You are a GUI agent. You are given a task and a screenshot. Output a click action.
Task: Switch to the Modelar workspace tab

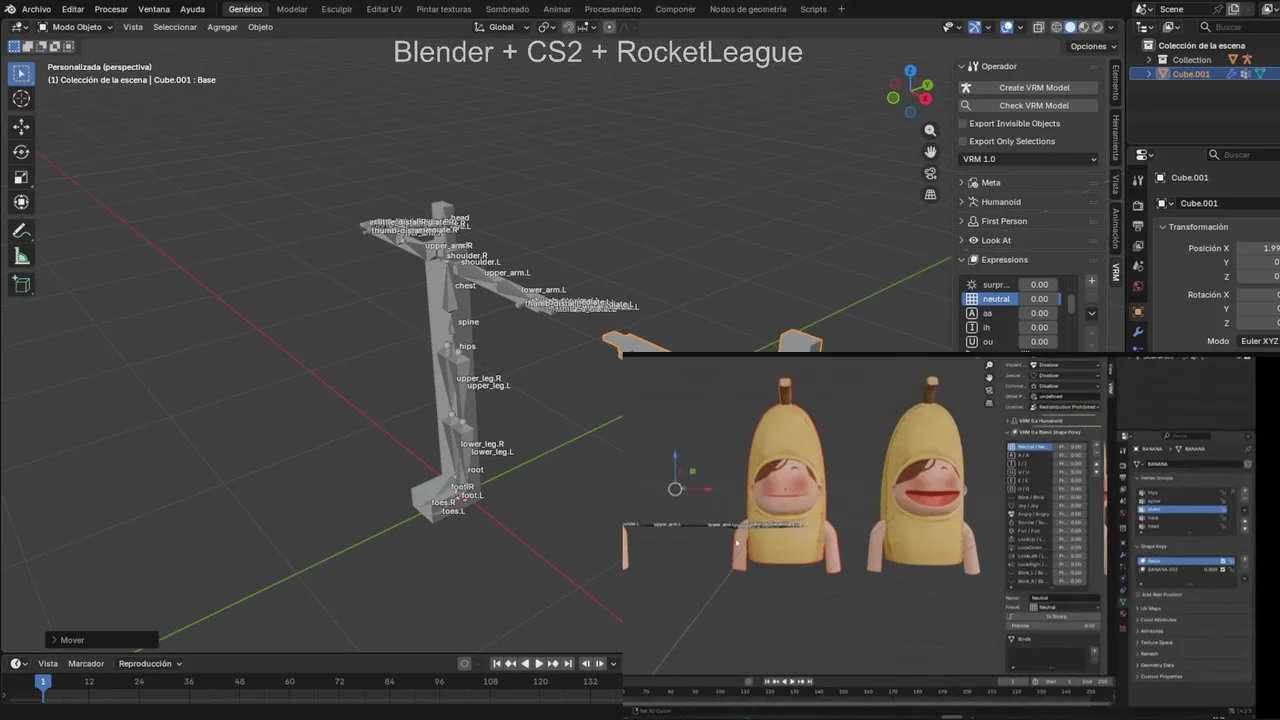(x=292, y=9)
